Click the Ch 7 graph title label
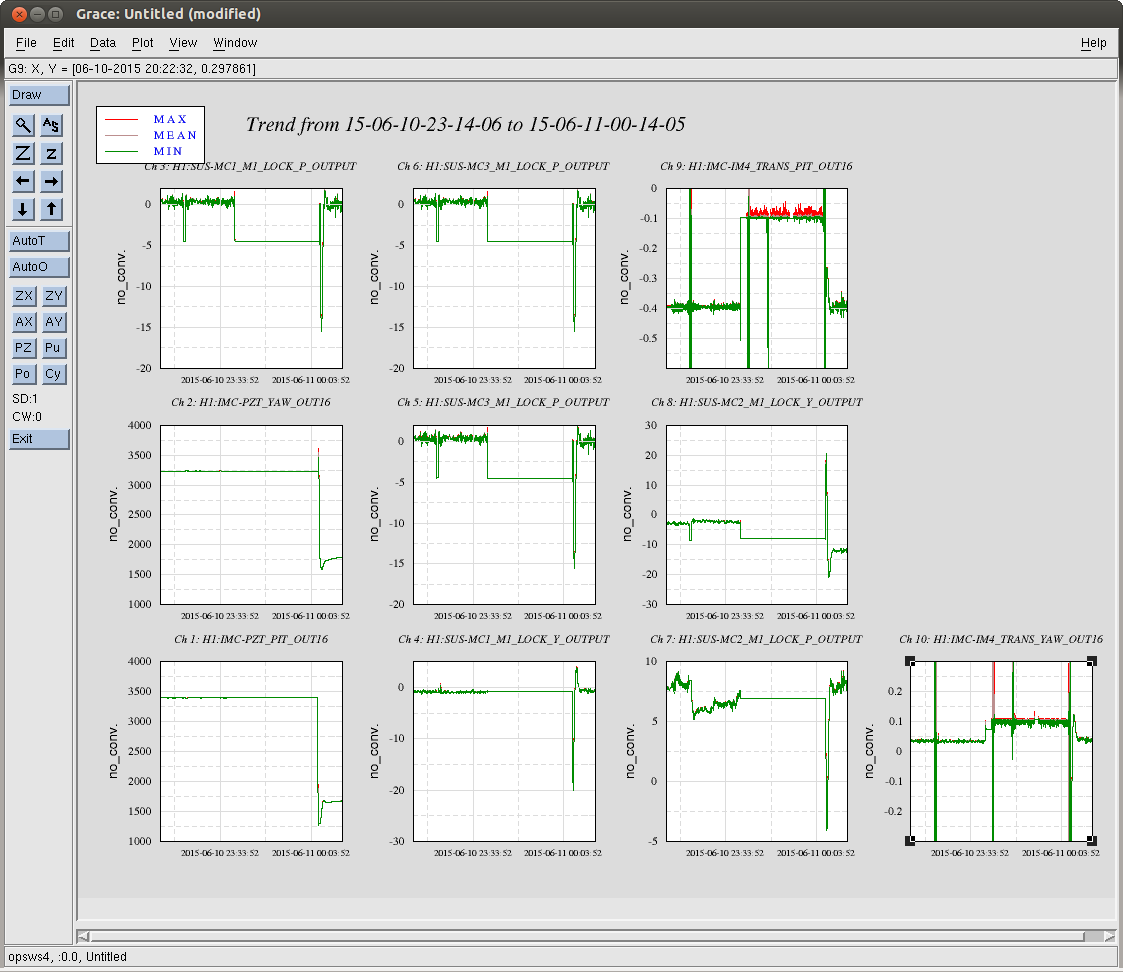The image size is (1123, 972). (x=756, y=639)
